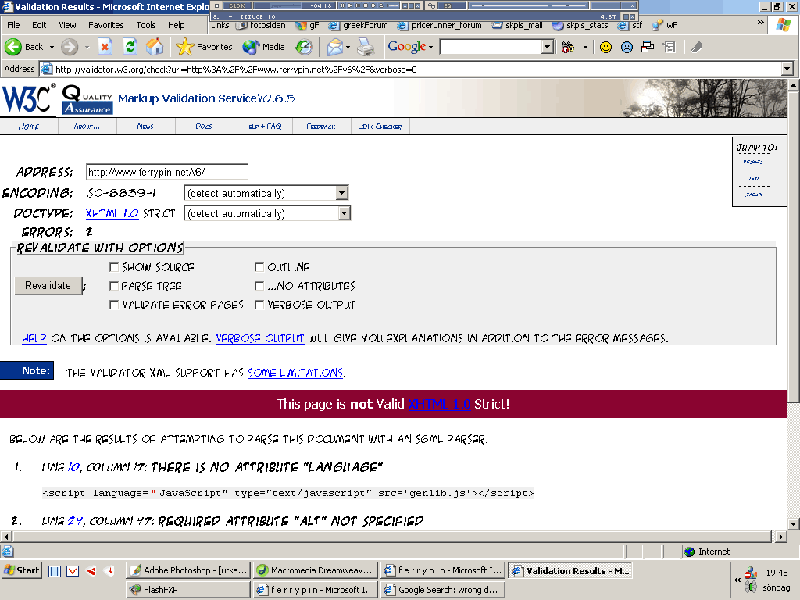800x600 pixels.
Task: Click the Forward arrow icon
Action: (x=69, y=47)
